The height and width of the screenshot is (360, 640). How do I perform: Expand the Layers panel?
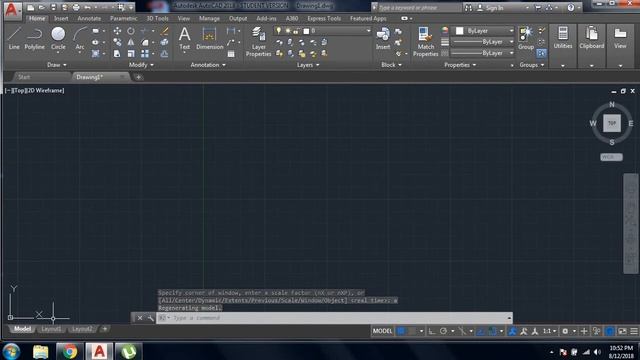coord(308,65)
